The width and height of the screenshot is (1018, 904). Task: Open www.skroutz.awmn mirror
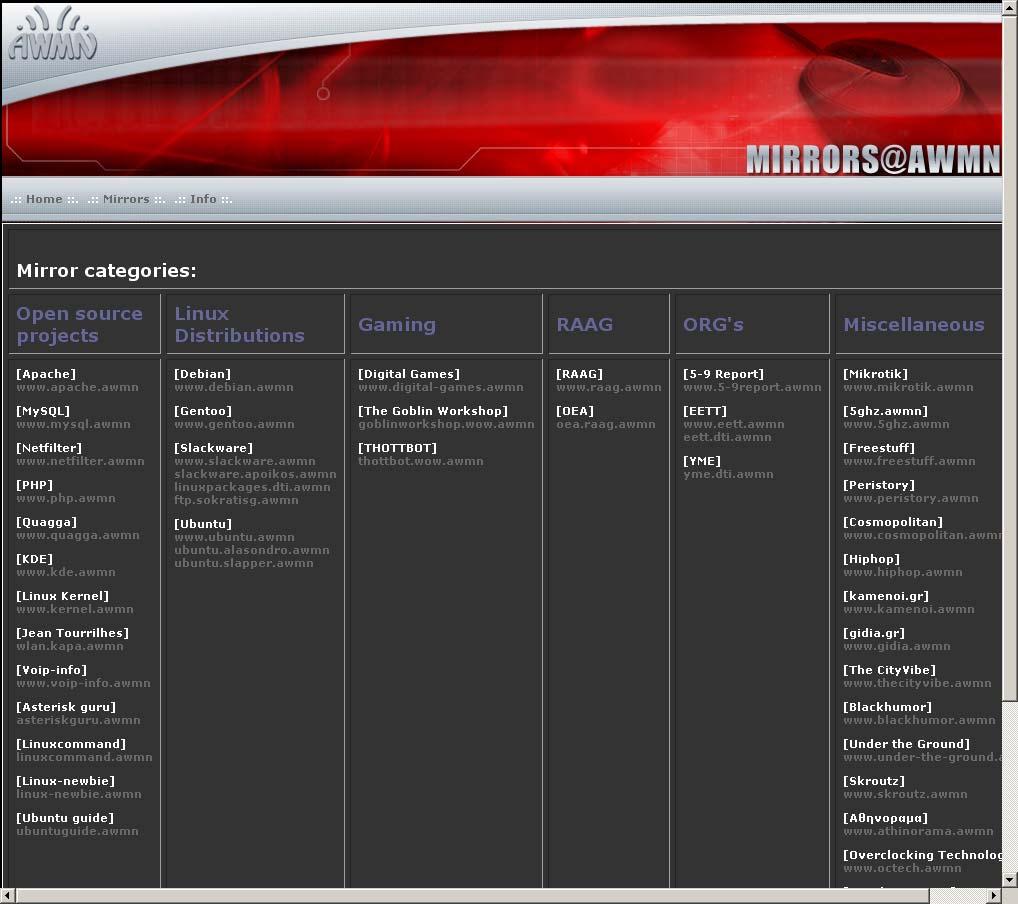905,794
